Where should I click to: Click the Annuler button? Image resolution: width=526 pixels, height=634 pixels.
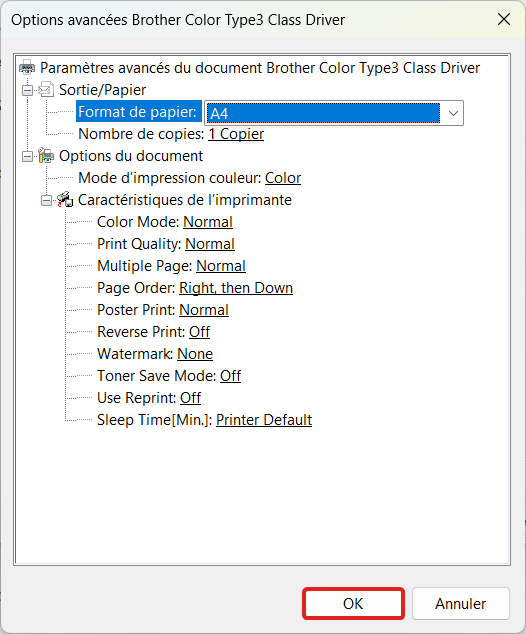[x=461, y=603]
